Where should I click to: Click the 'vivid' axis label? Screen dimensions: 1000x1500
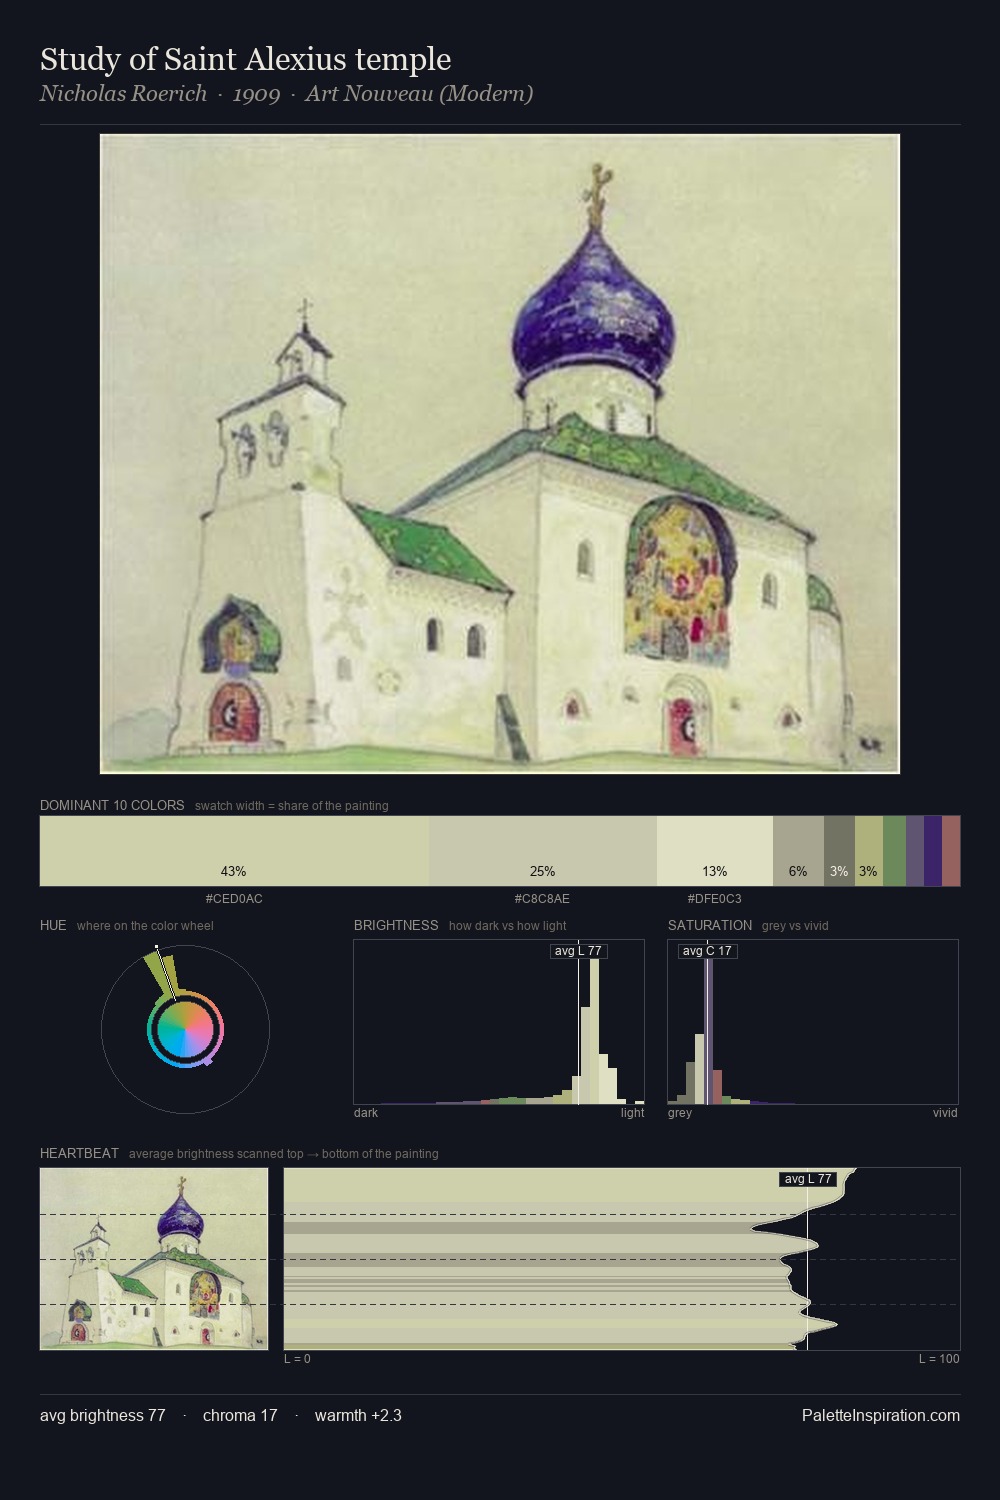(945, 1112)
